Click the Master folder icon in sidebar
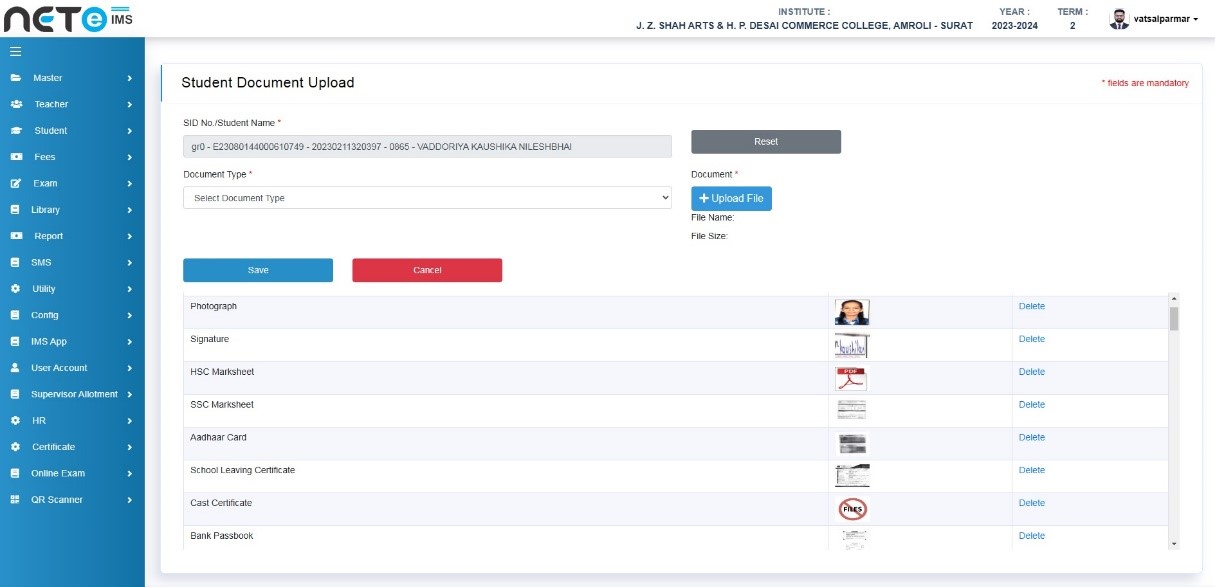Viewport: 1215px width, 587px height. click(16, 78)
